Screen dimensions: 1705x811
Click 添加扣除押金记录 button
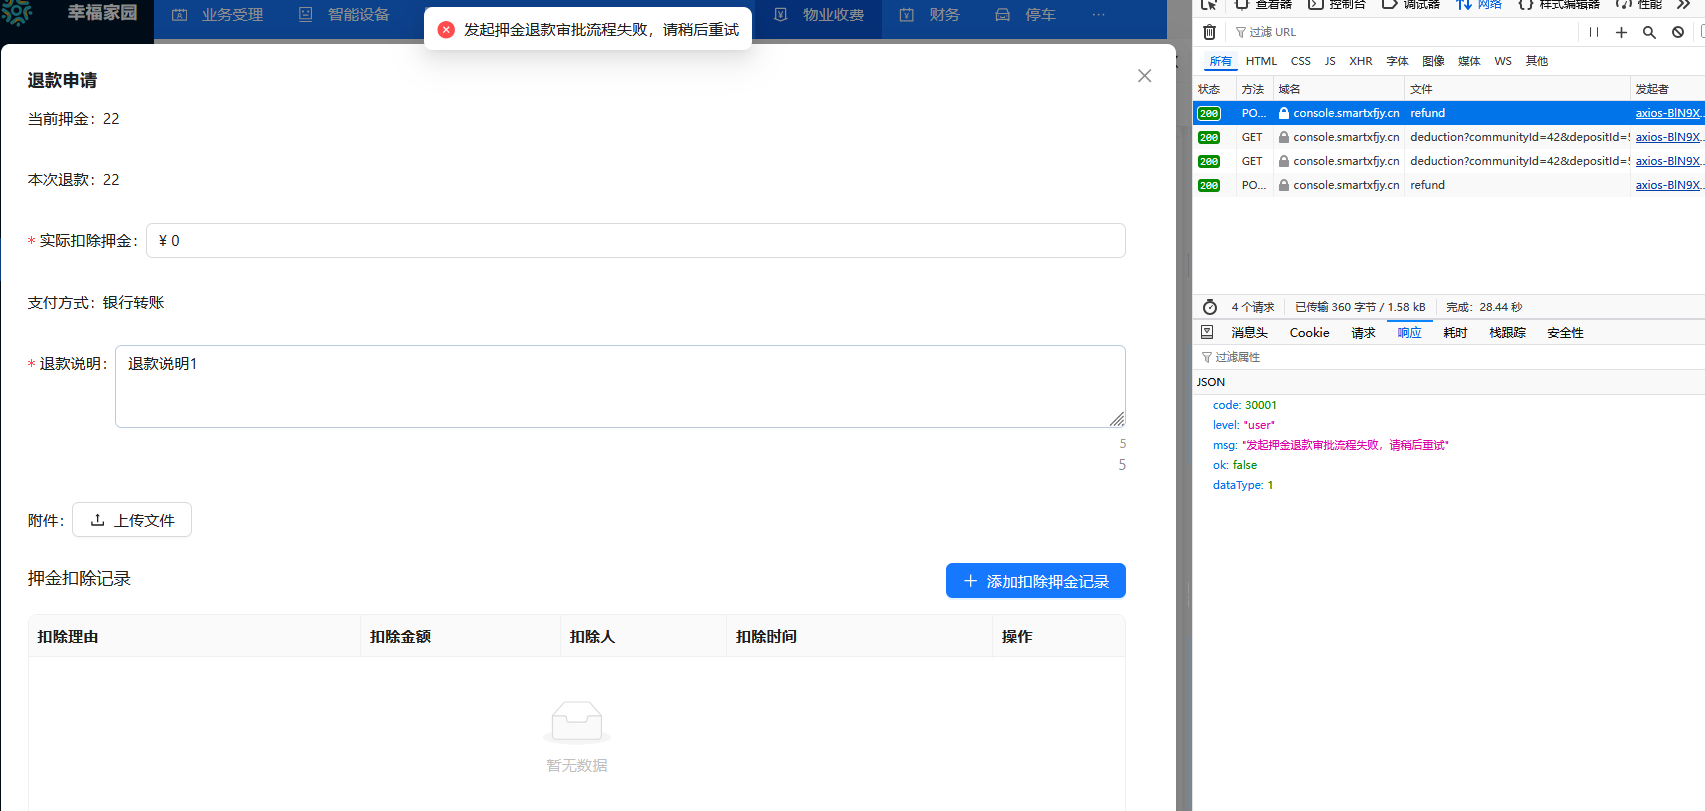point(1036,581)
